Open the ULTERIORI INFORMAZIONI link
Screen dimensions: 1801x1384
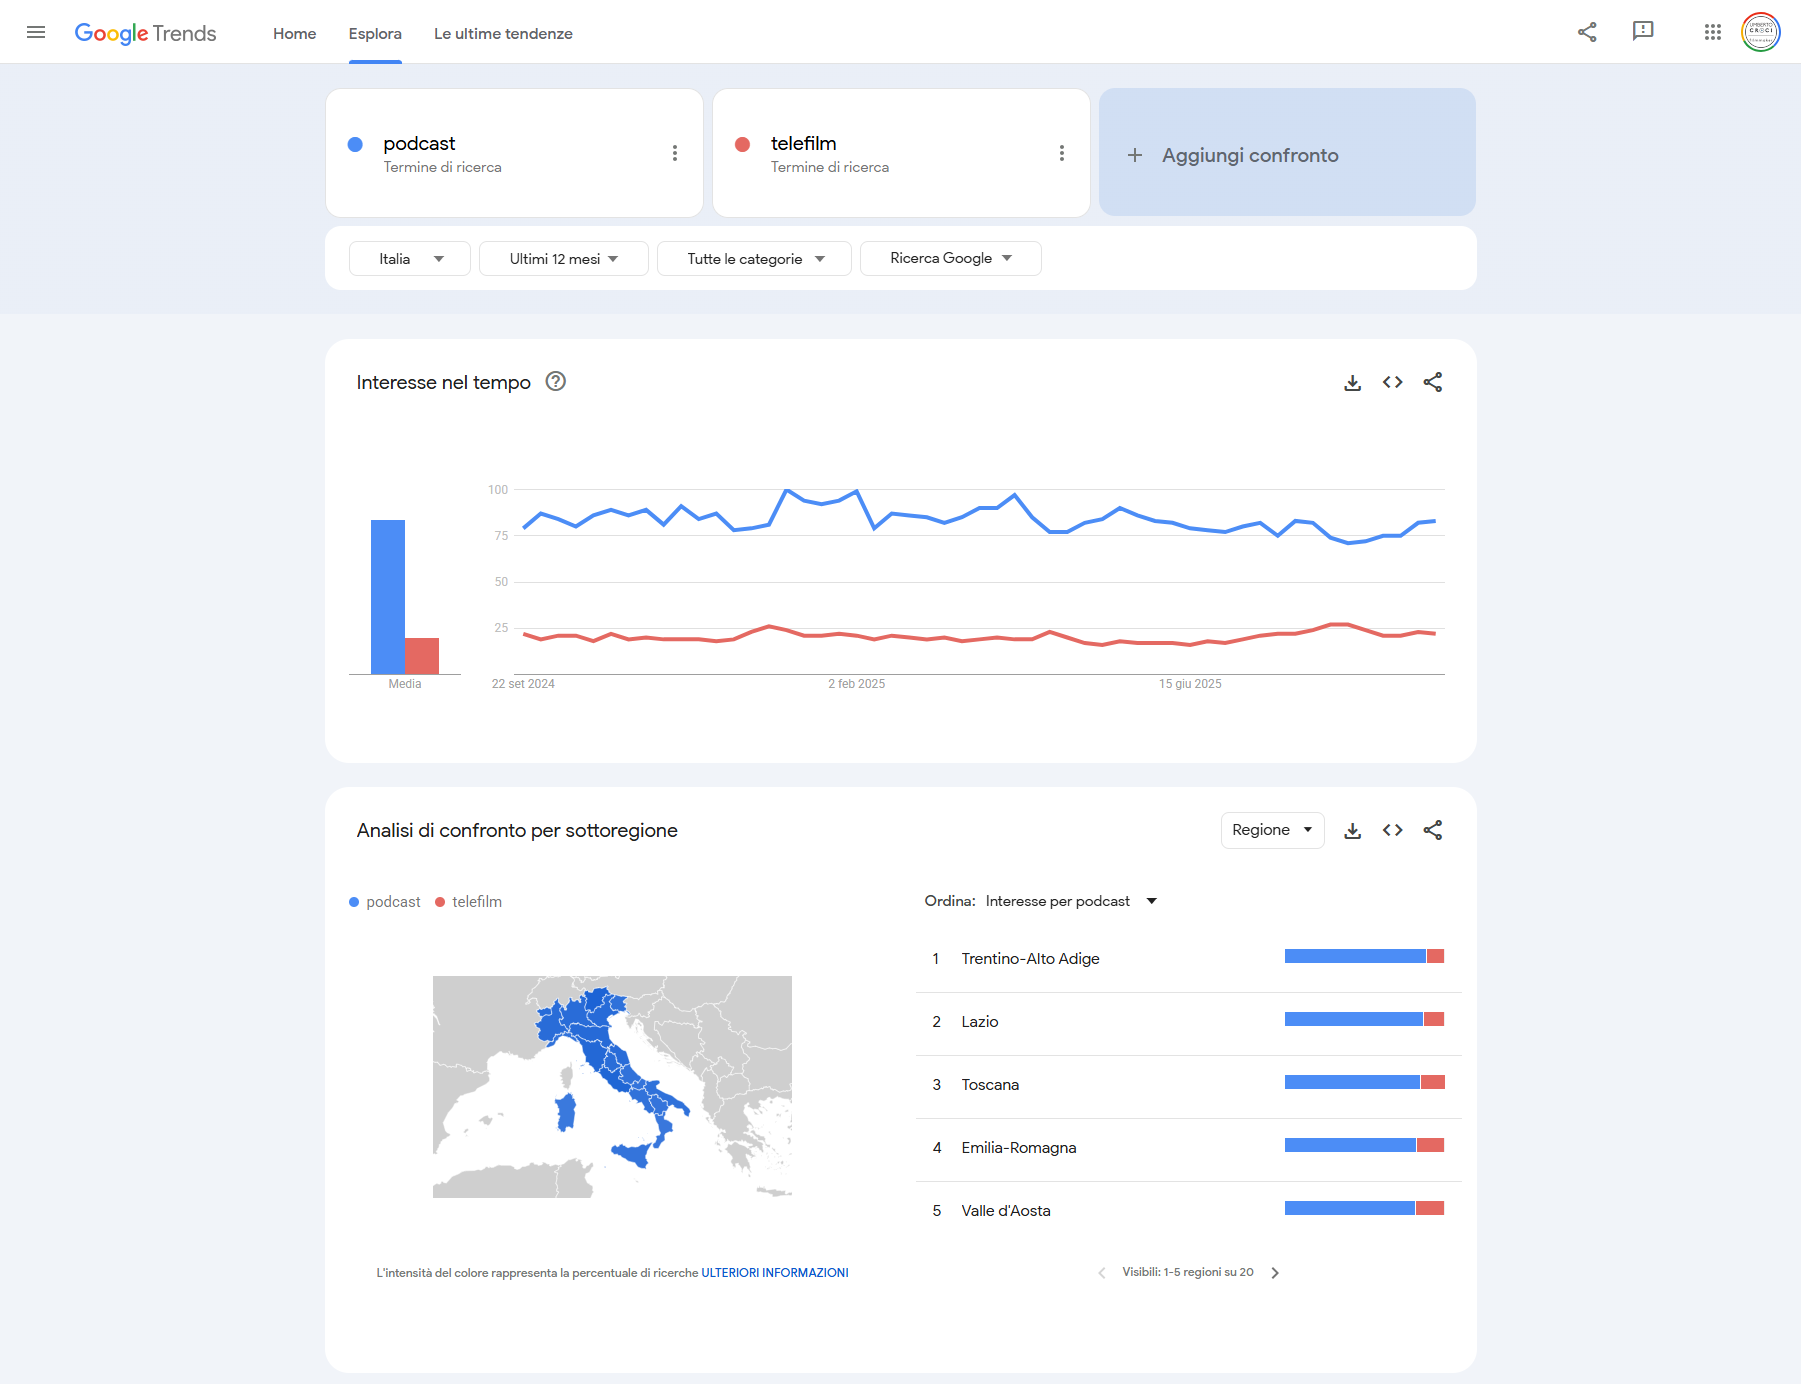tap(774, 1272)
